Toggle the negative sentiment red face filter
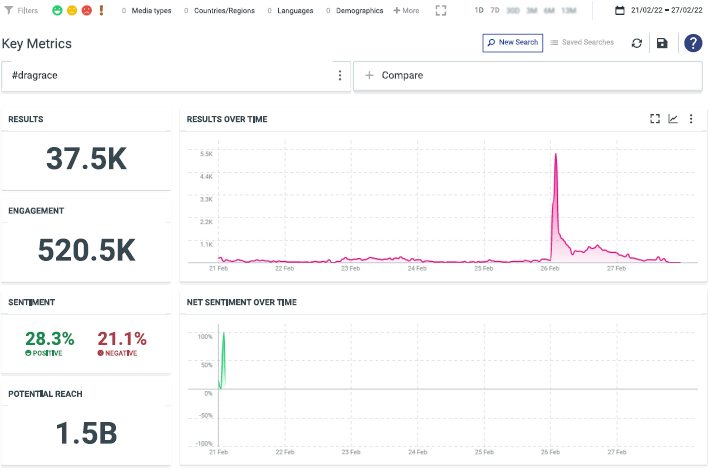This screenshot has height=470, width=722. [x=86, y=11]
